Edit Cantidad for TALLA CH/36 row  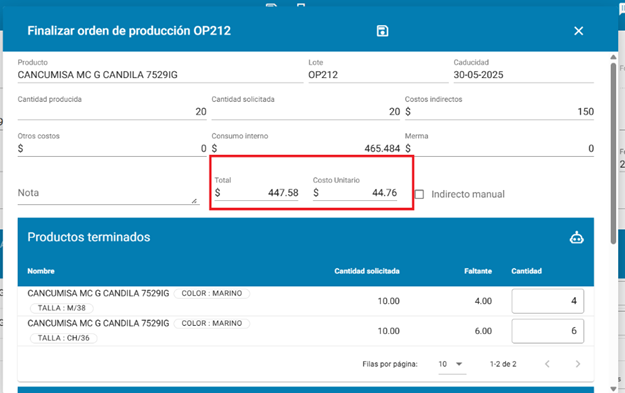(x=548, y=331)
